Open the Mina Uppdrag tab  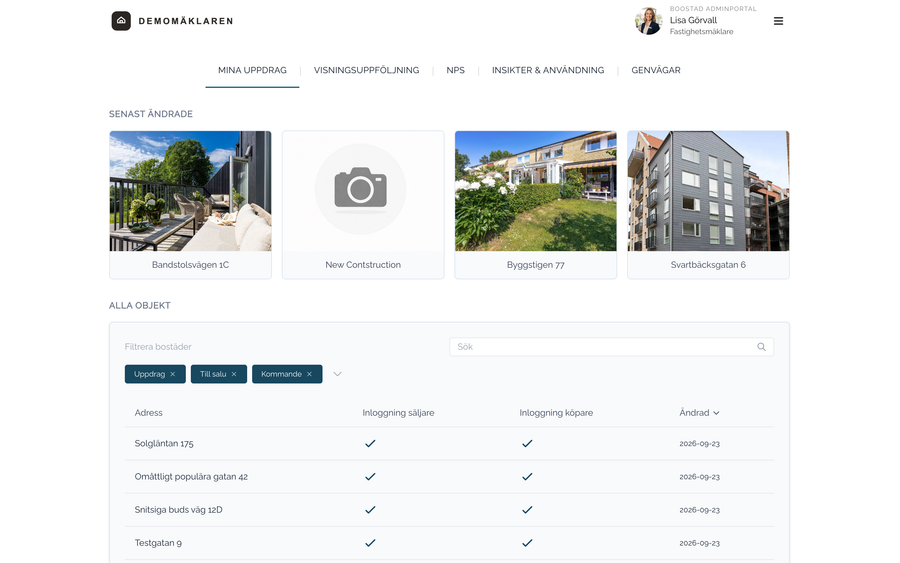pos(252,70)
